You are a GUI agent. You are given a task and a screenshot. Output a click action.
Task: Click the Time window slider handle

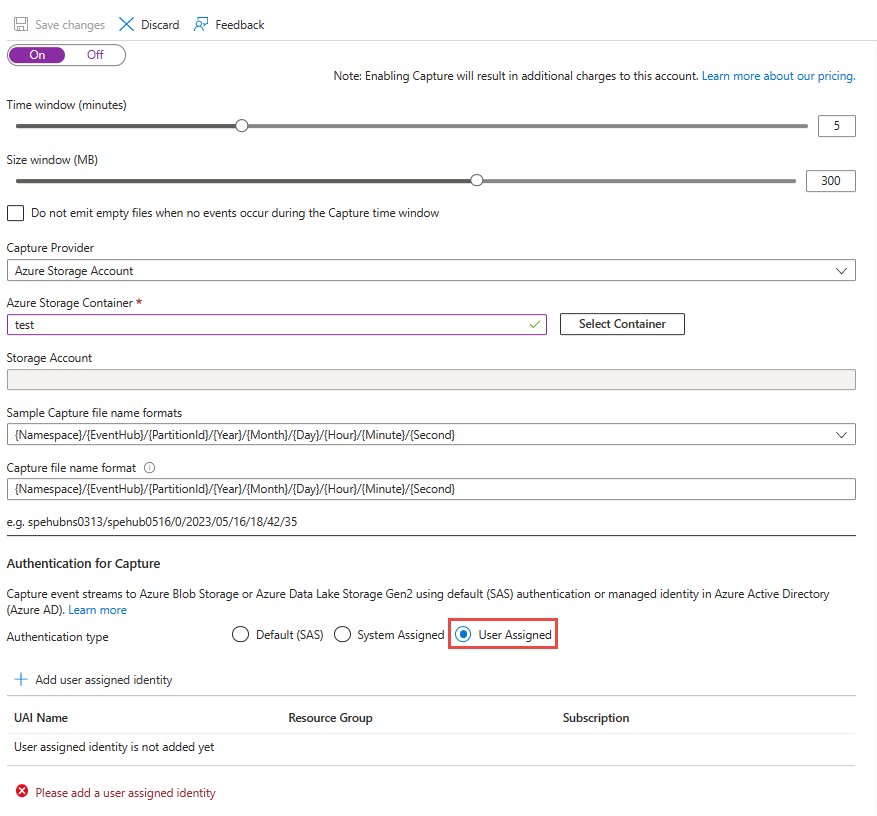point(241,126)
